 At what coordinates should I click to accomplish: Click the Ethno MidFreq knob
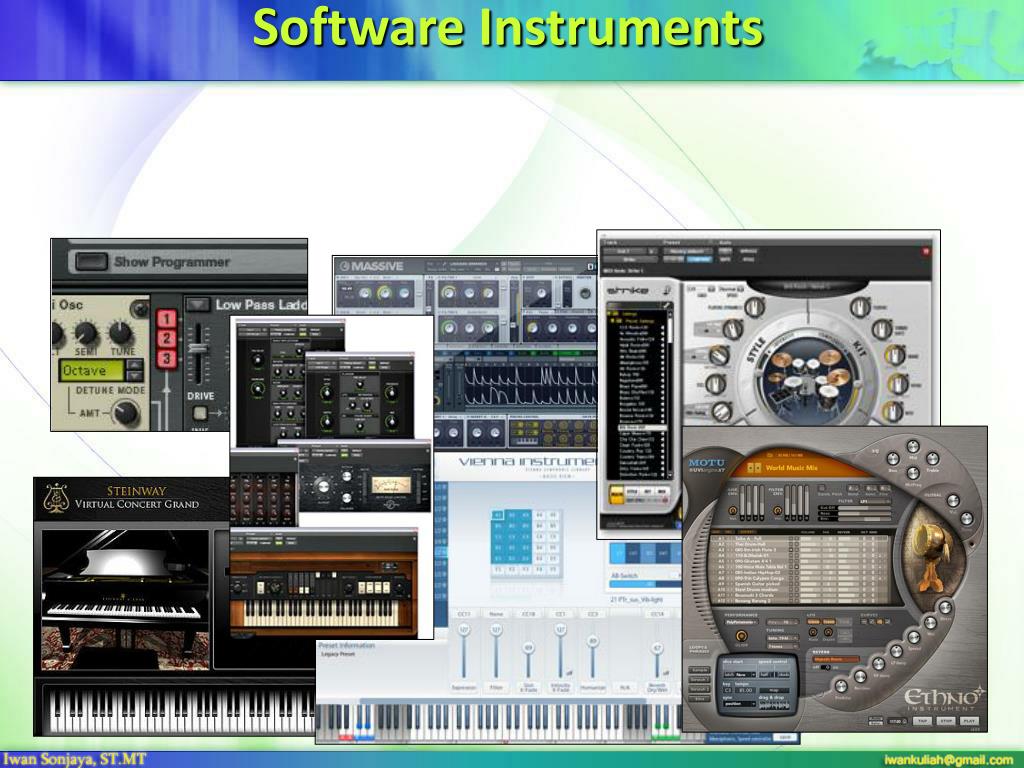[912, 473]
